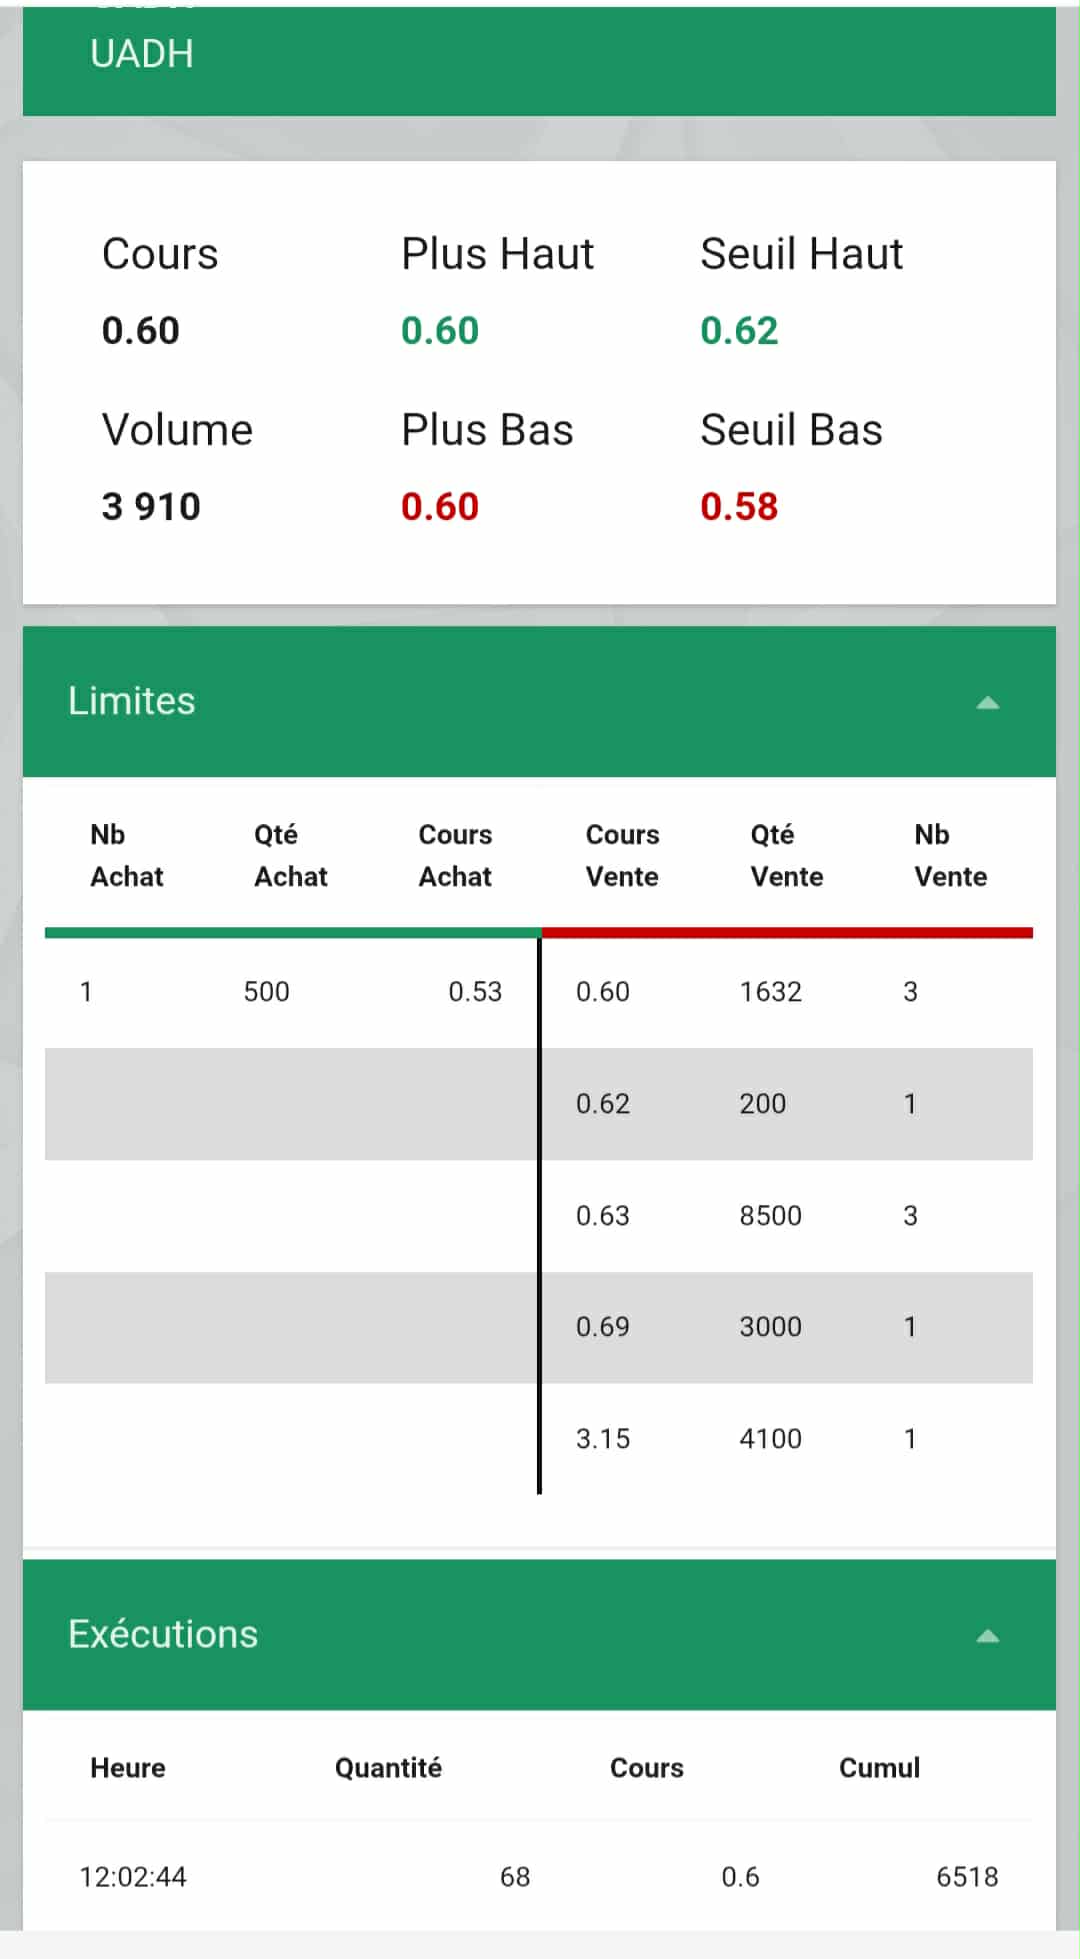Image resolution: width=1080 pixels, height=1959 pixels.
Task: Collapse the Exécutions section arrow
Action: [x=987, y=1636]
